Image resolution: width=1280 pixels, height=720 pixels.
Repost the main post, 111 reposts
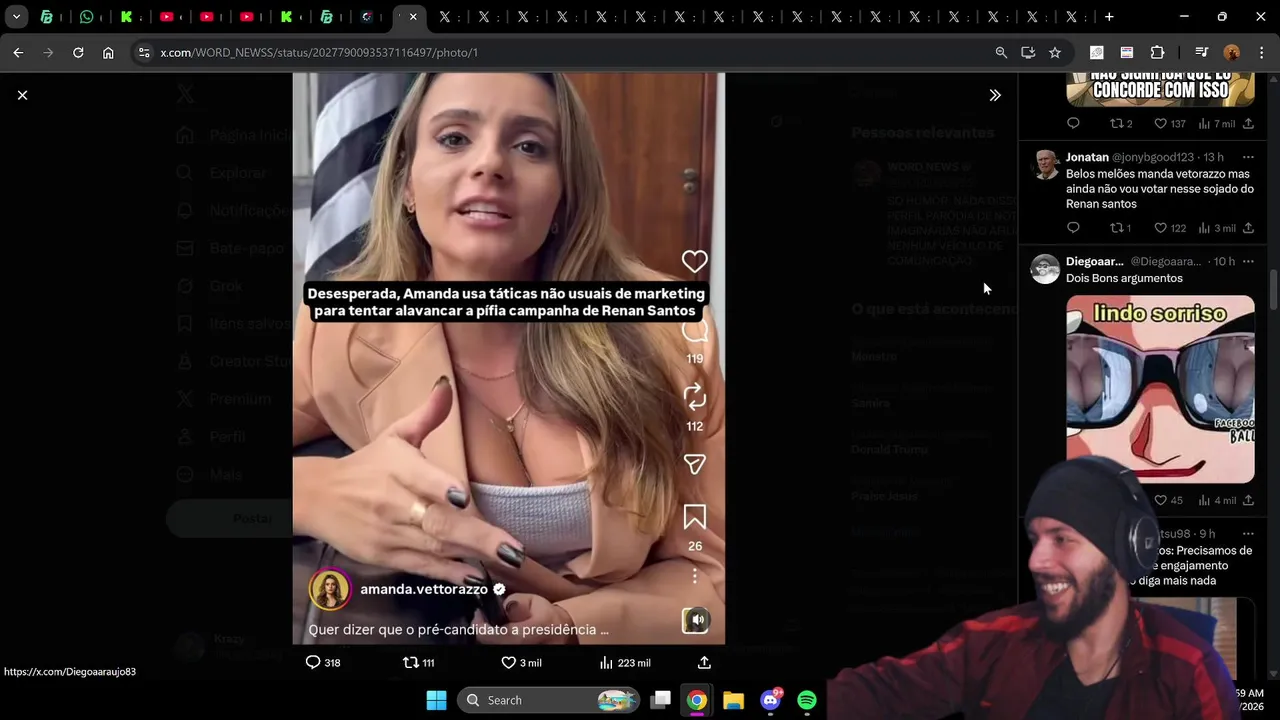coord(418,662)
